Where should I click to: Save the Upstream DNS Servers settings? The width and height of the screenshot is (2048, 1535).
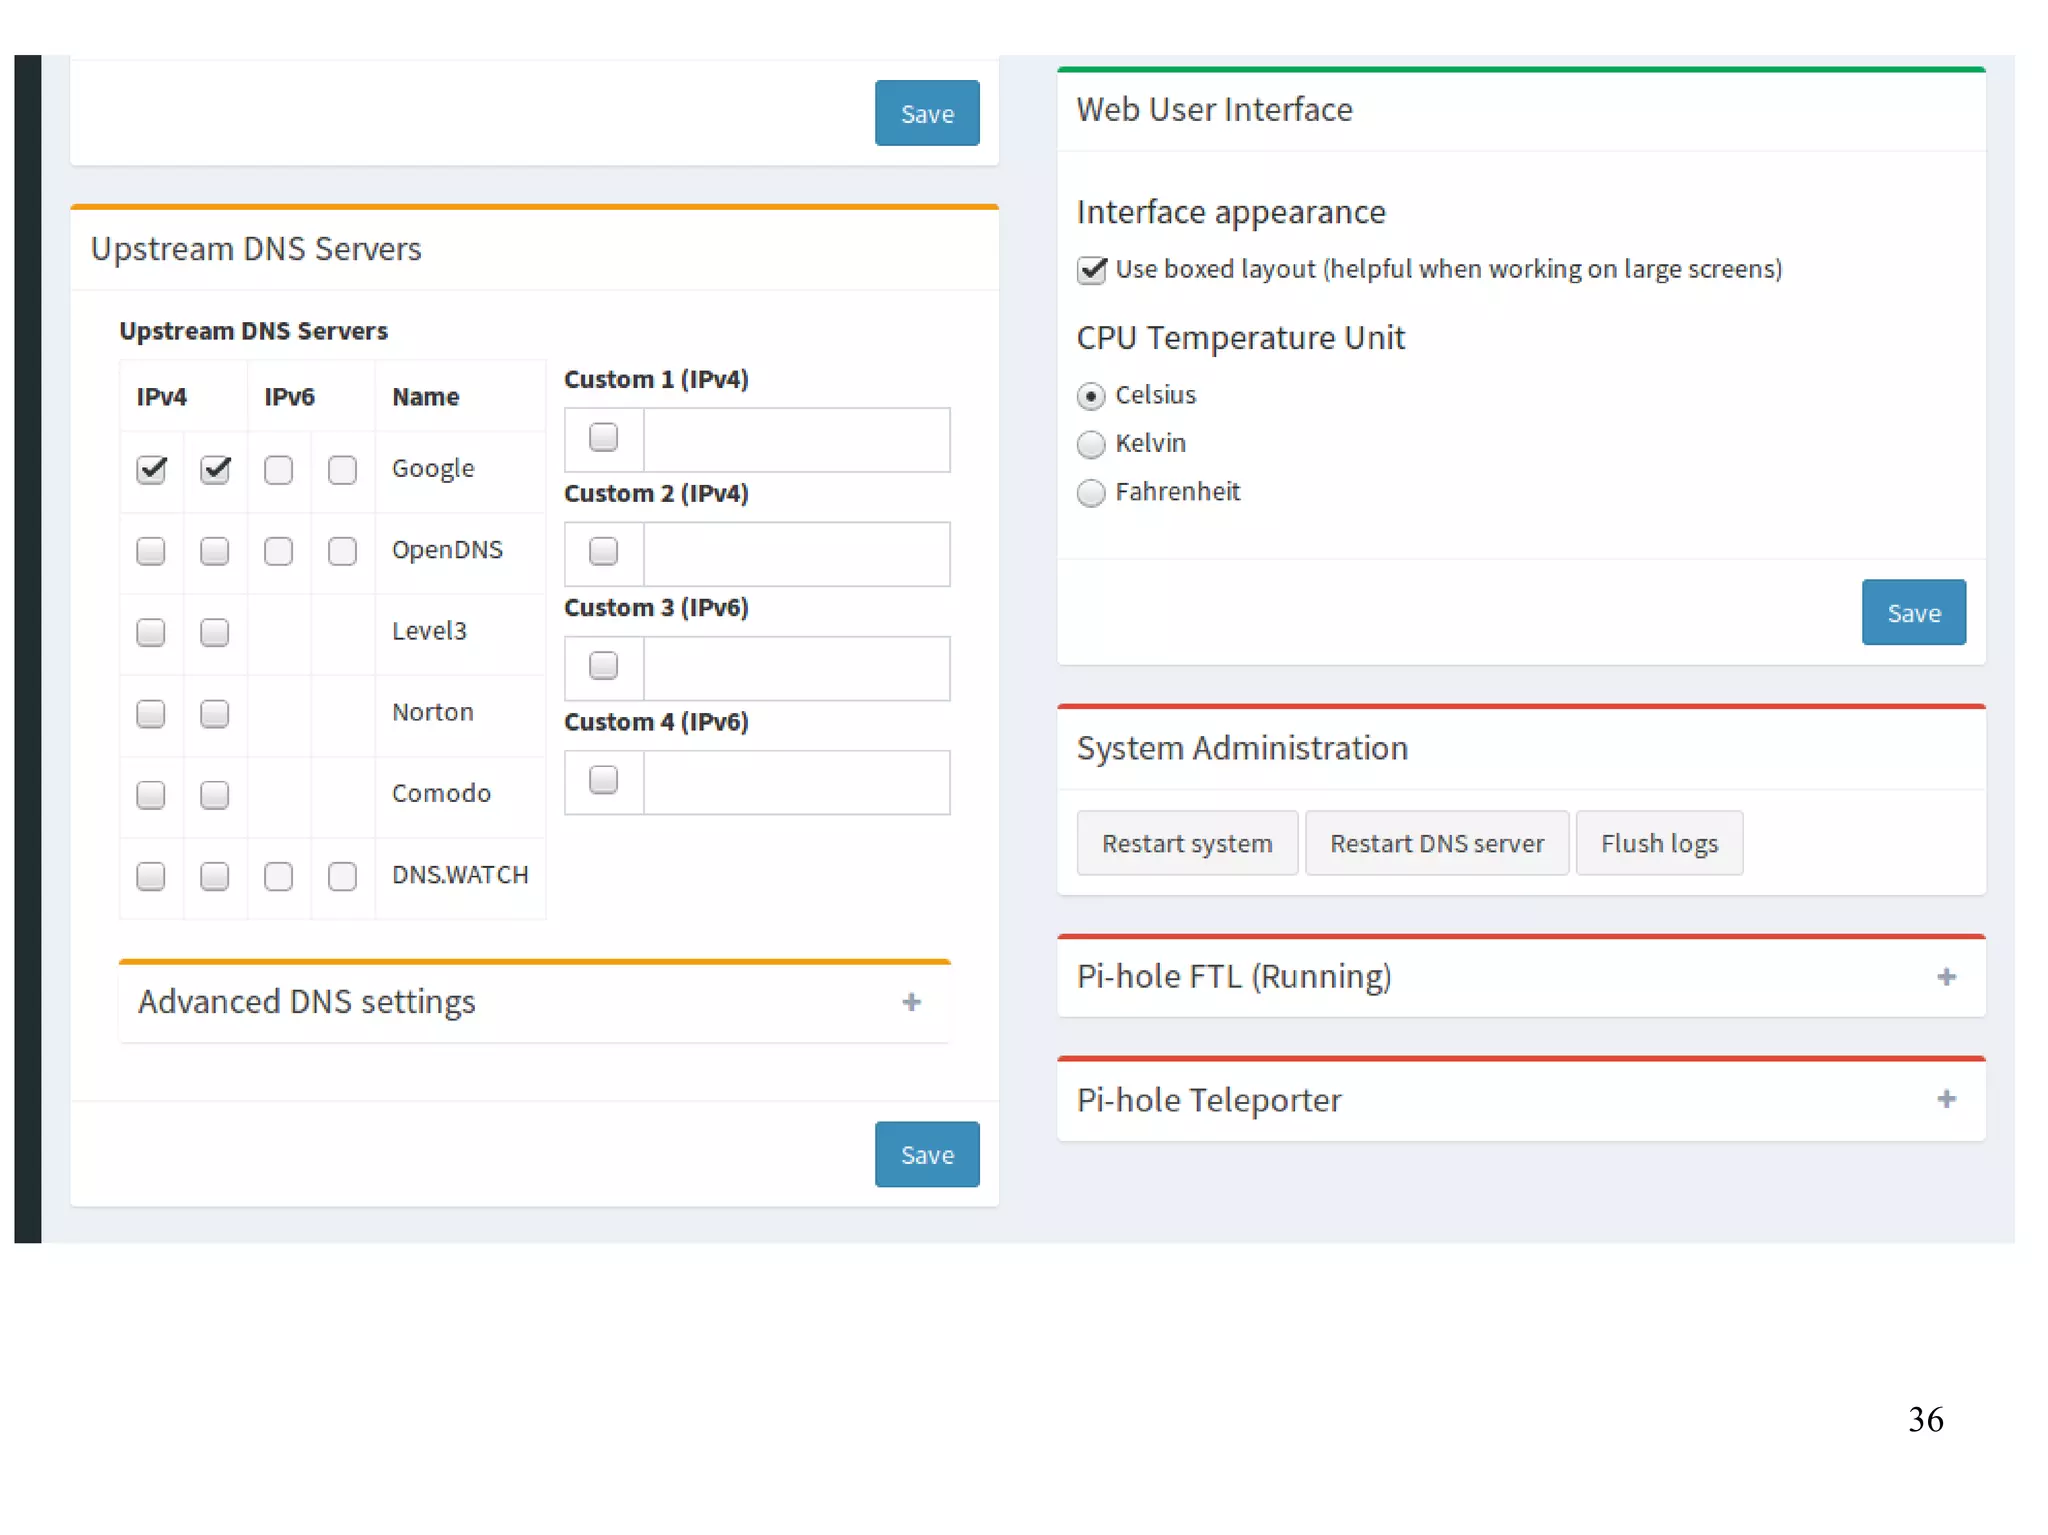tap(926, 1154)
